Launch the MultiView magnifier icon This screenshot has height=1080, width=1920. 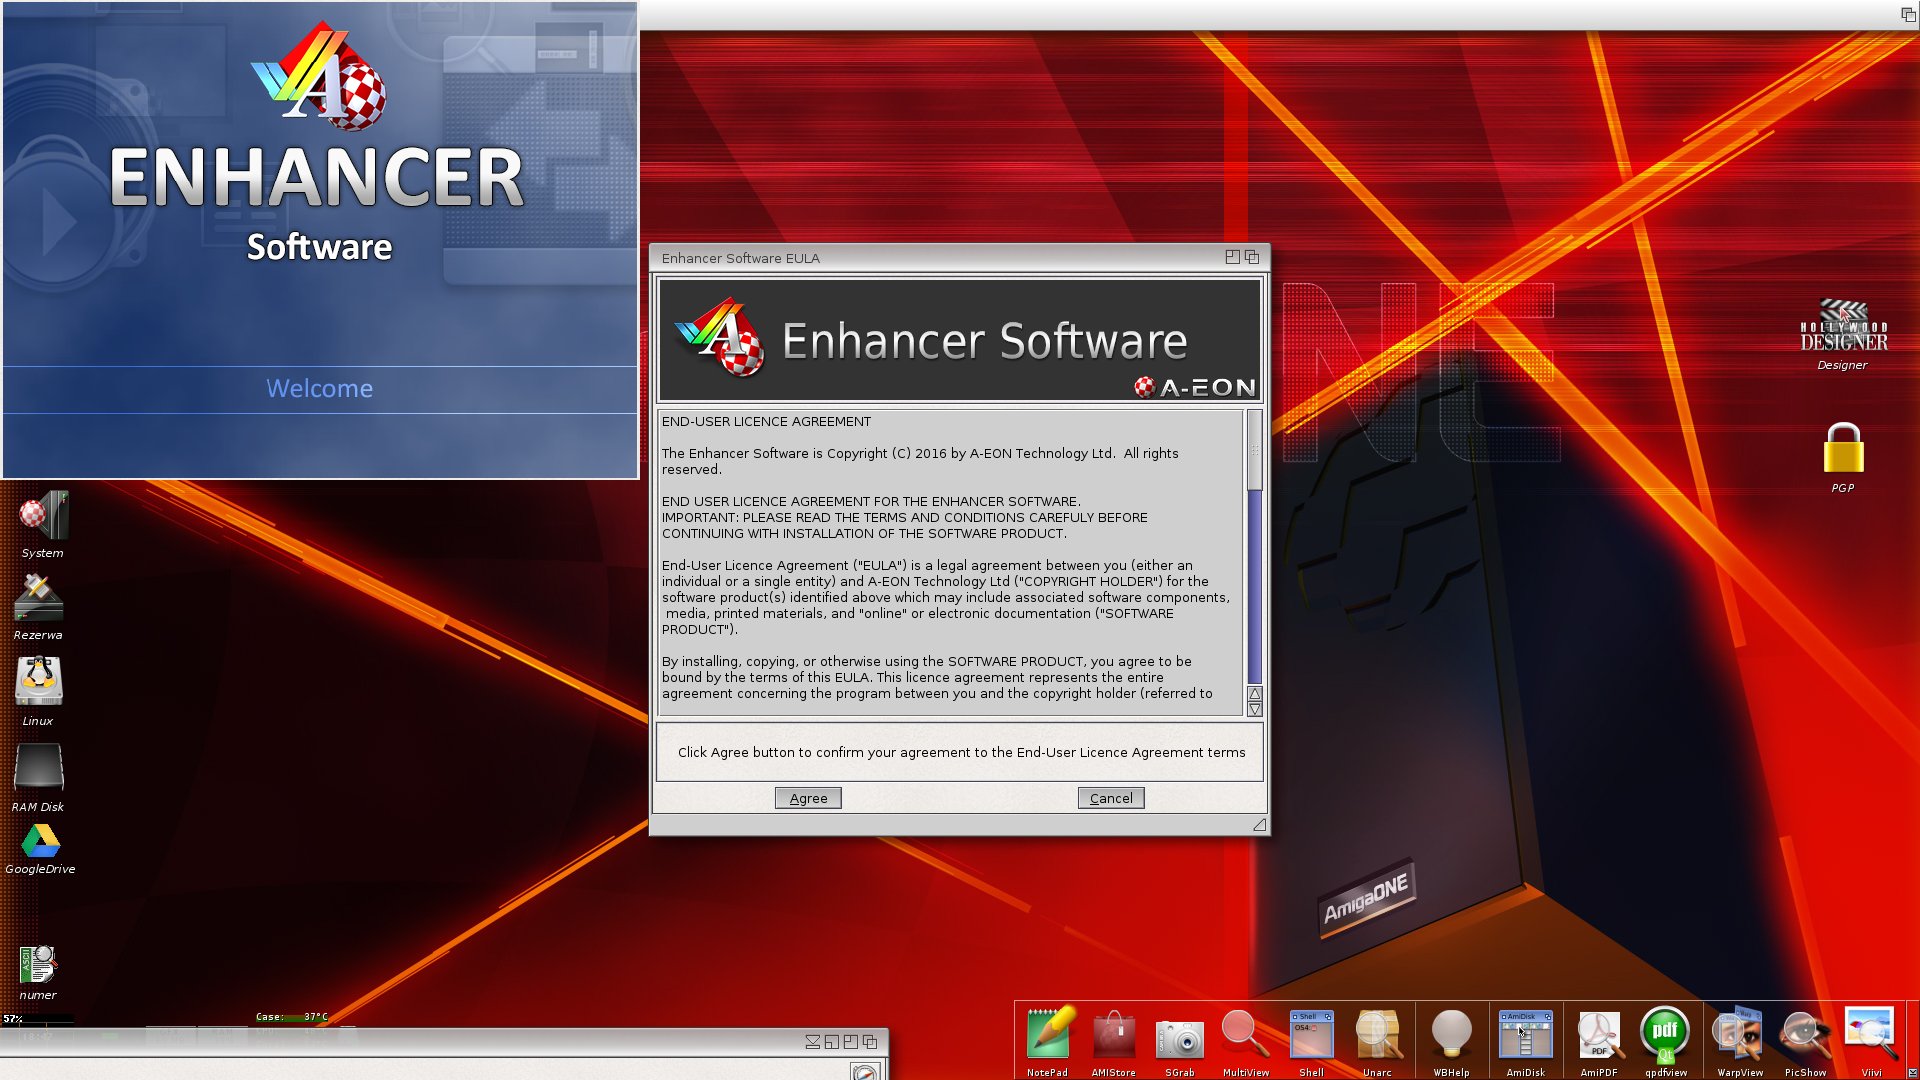[1245, 1041]
